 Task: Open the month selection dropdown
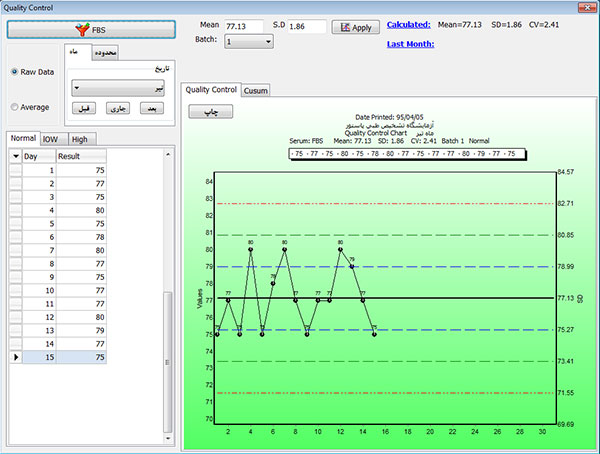pyautogui.click(x=118, y=88)
